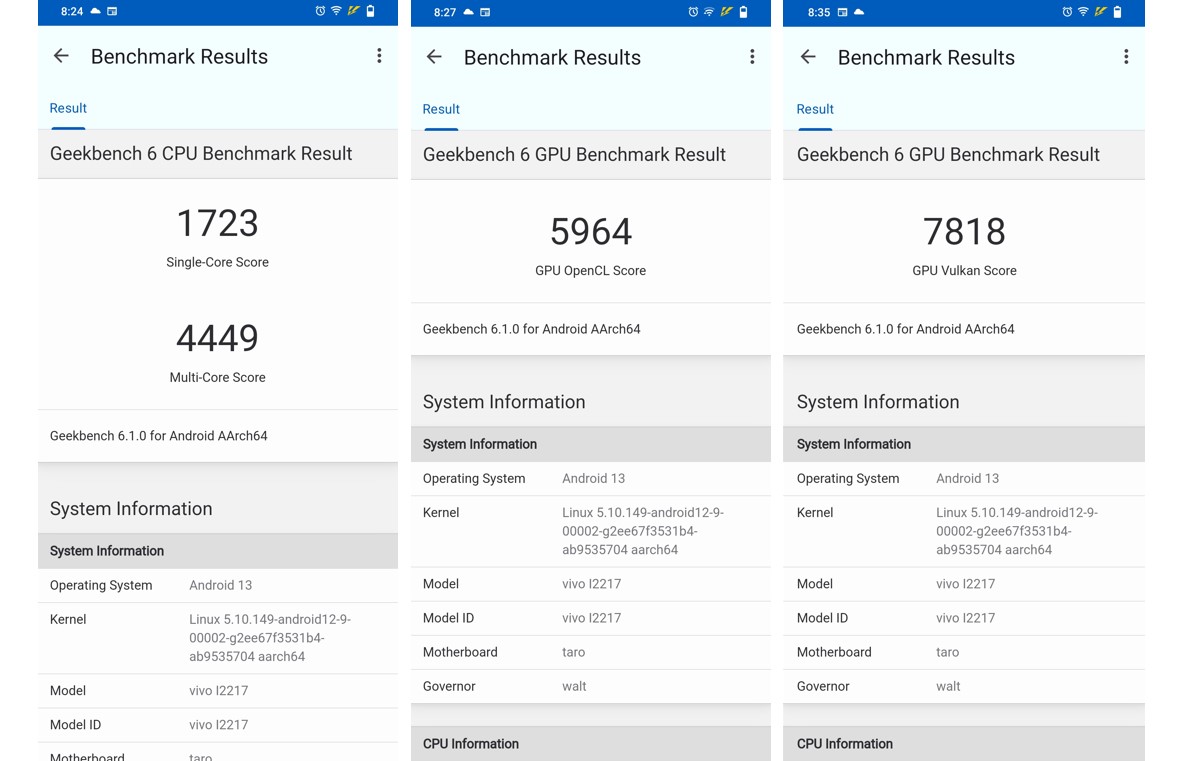Tap Motherboard taro row on OpenCL screen
This screenshot has width=1183, height=761.
coord(591,652)
